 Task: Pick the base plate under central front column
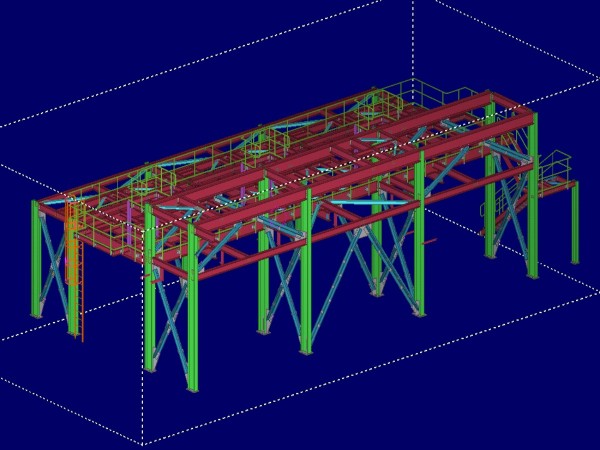[306, 352]
